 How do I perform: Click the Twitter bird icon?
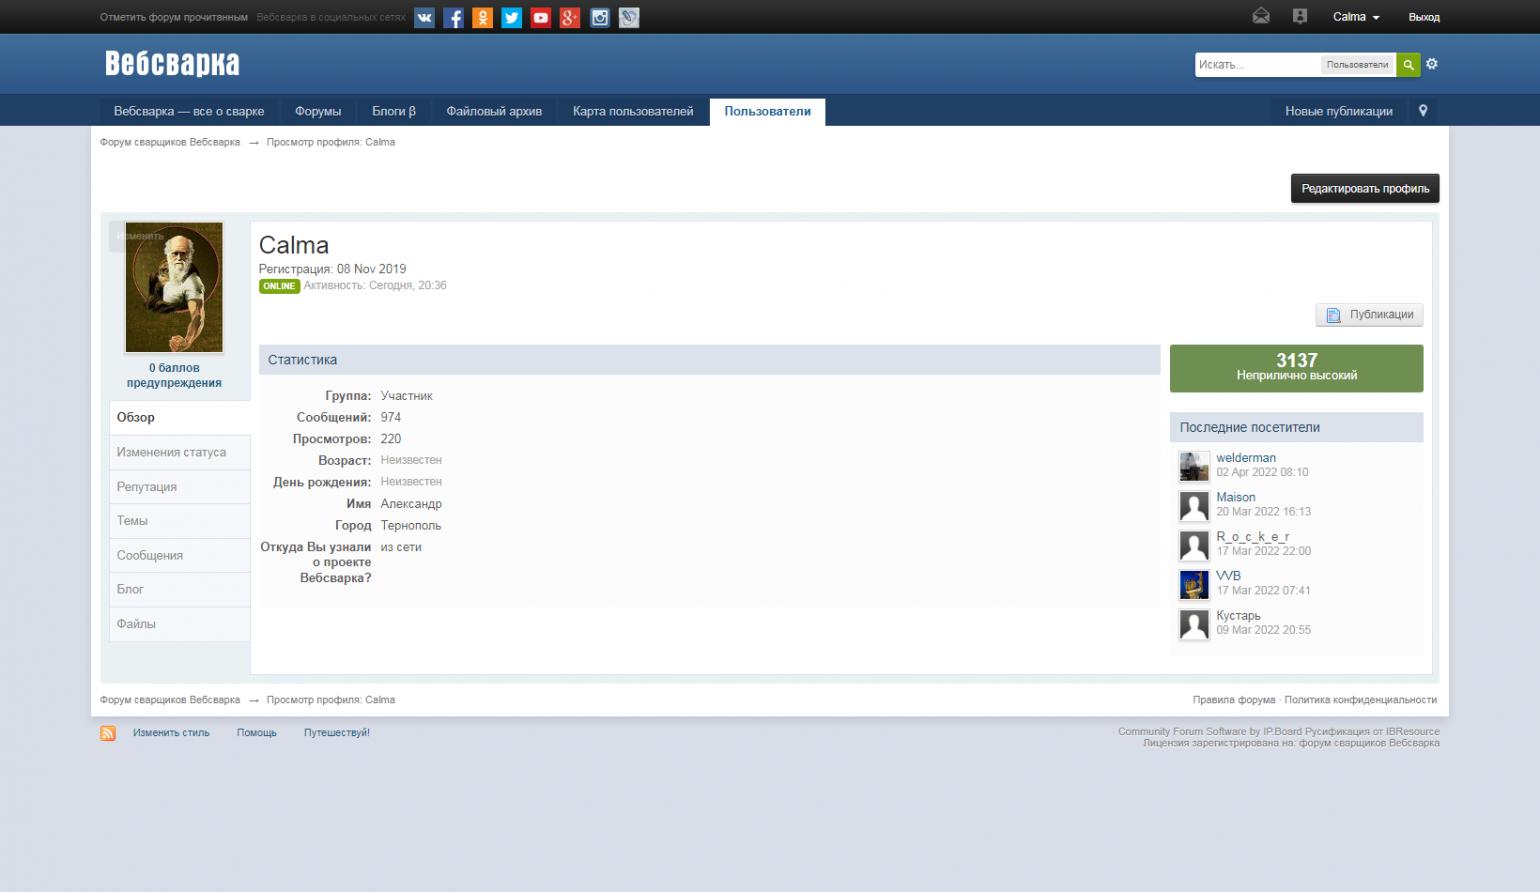(511, 17)
